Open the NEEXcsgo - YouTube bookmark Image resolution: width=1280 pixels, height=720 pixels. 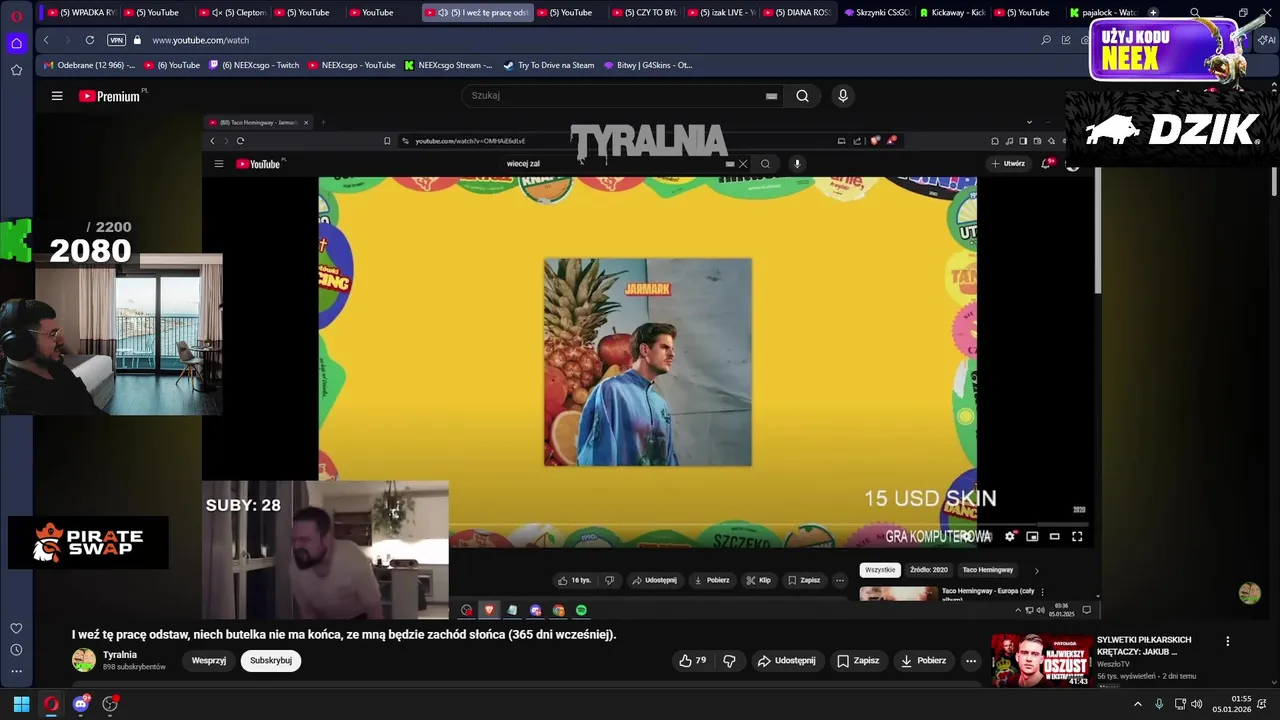[x=352, y=65]
